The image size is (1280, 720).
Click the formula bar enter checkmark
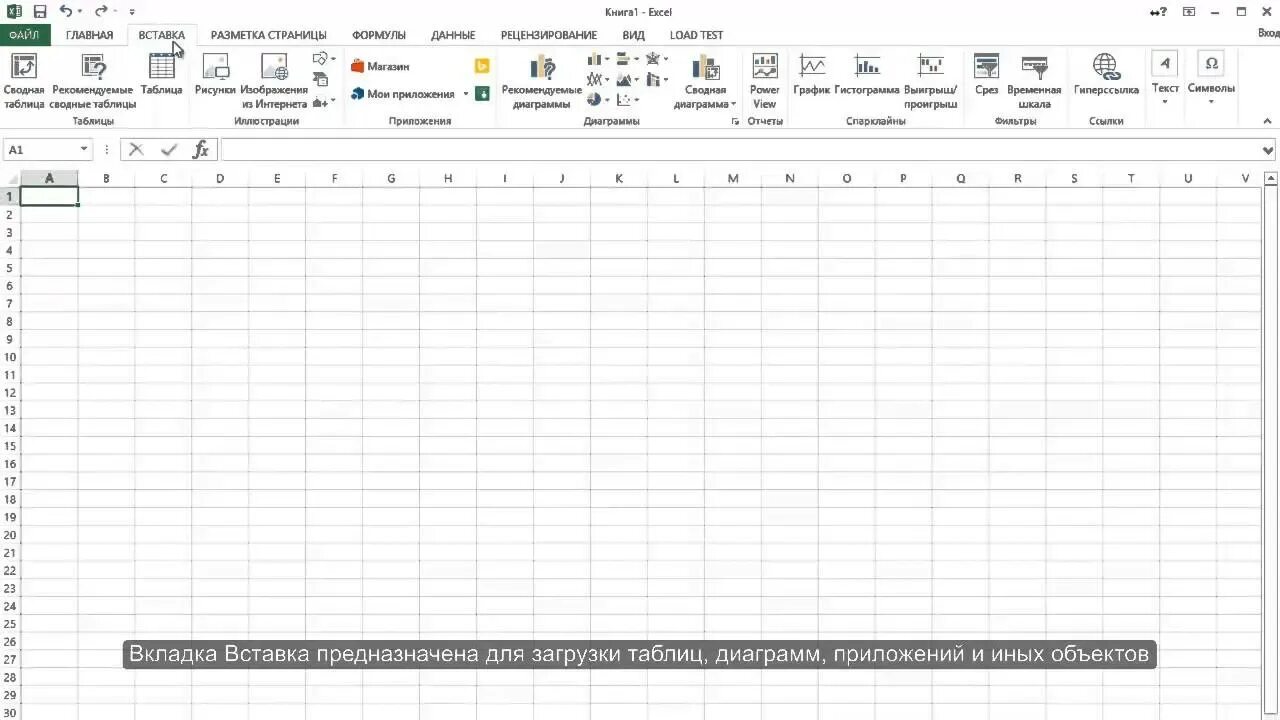coord(169,150)
